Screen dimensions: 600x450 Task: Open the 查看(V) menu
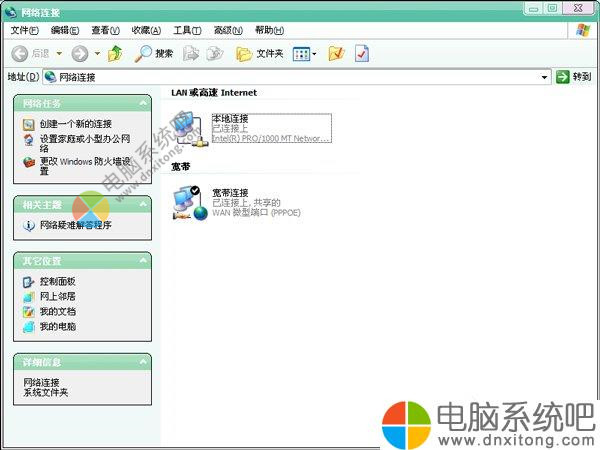pyautogui.click(x=106, y=30)
